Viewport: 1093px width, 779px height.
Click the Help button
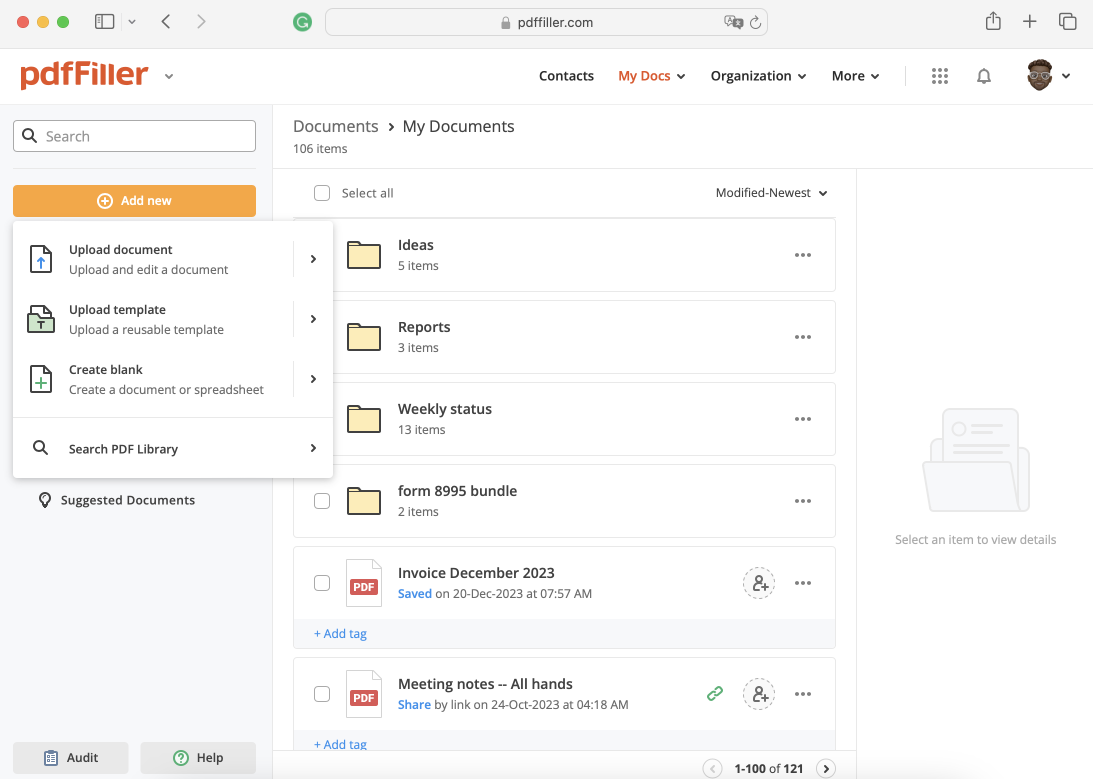pos(198,758)
